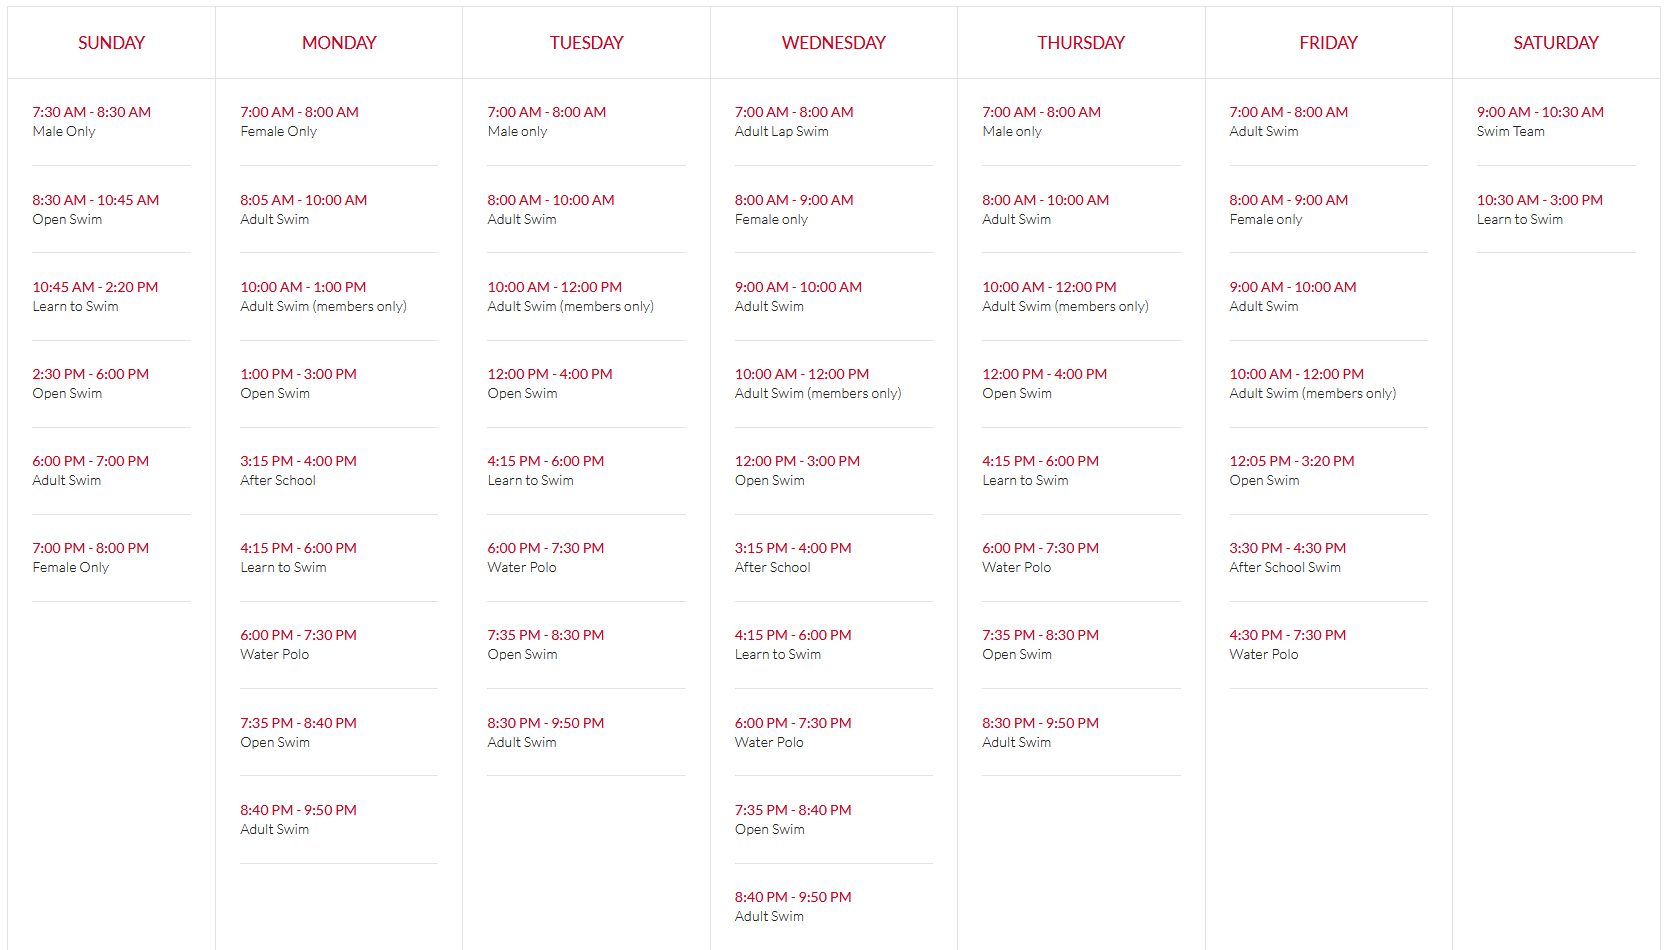
Task: Open Saturday's 9:00 AM Swim Team slot
Action: (1540, 121)
